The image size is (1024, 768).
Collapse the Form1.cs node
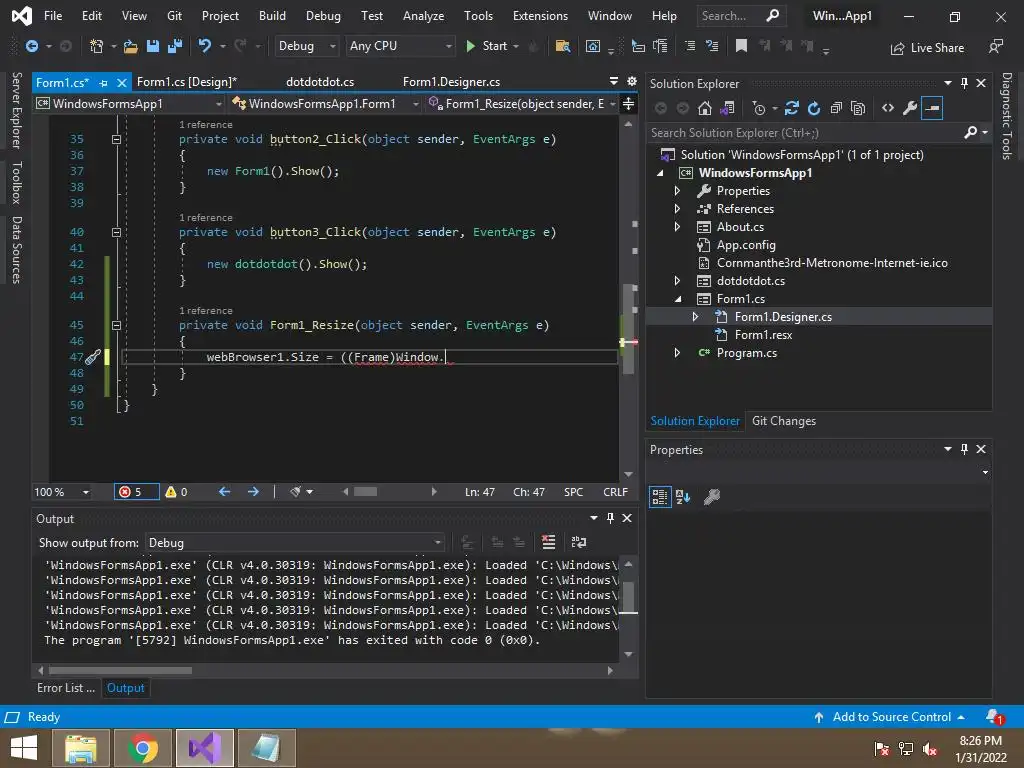(x=677, y=299)
